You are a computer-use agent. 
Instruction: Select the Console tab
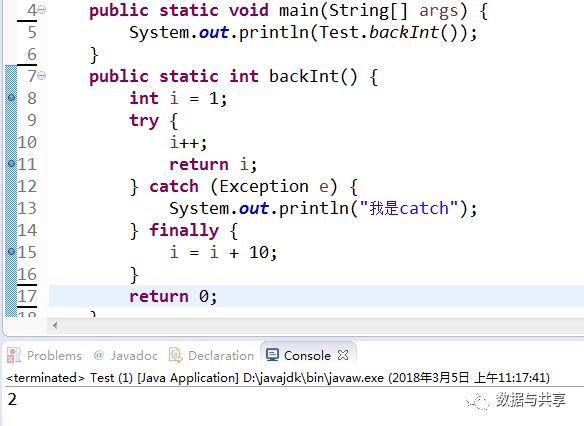(307, 356)
